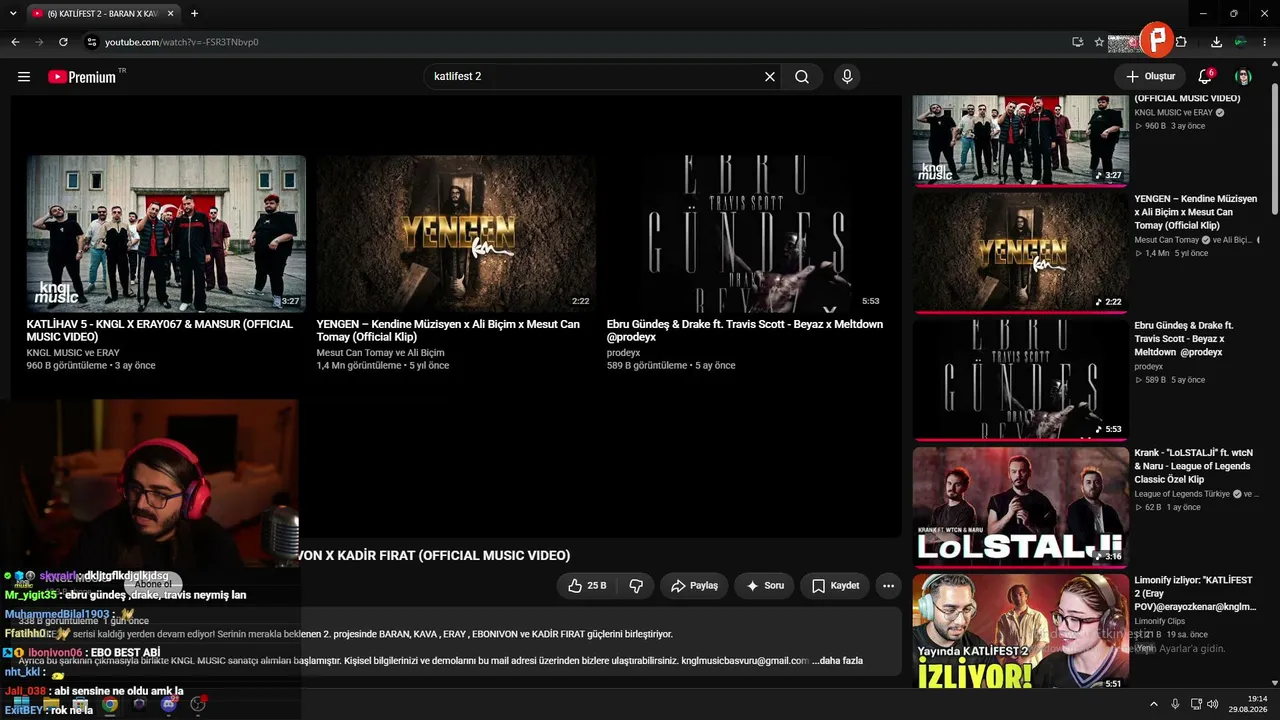Clear the search box text
This screenshot has width=1280, height=720.
(x=770, y=77)
